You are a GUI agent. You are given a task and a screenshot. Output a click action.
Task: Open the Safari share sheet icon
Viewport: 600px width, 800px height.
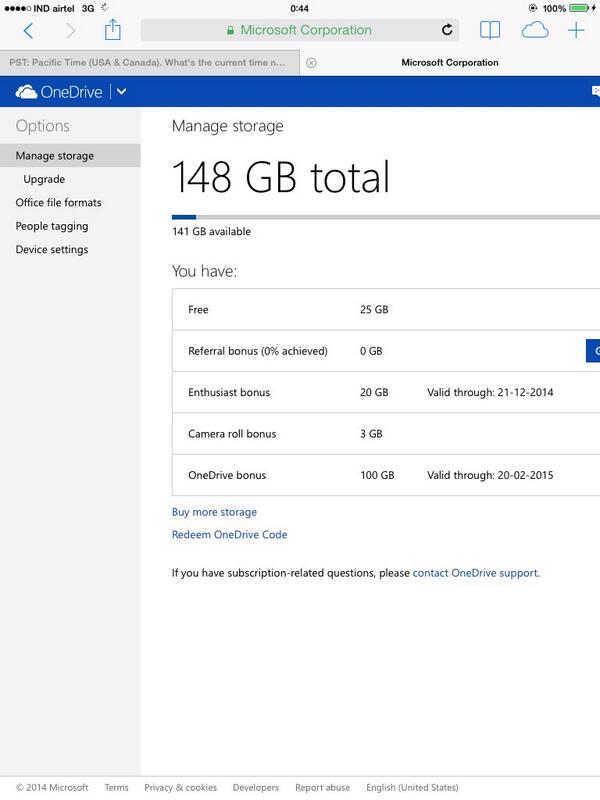tap(113, 30)
